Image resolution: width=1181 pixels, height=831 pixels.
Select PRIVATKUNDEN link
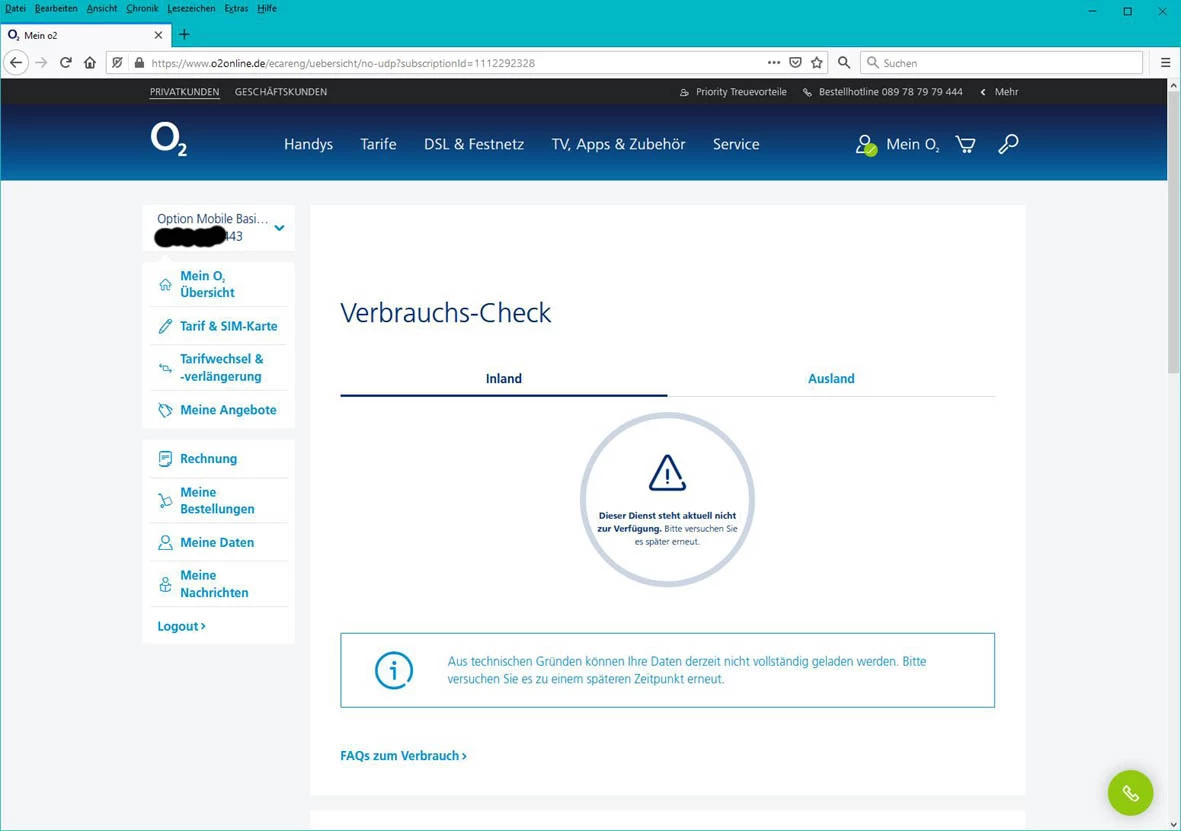coord(185,92)
